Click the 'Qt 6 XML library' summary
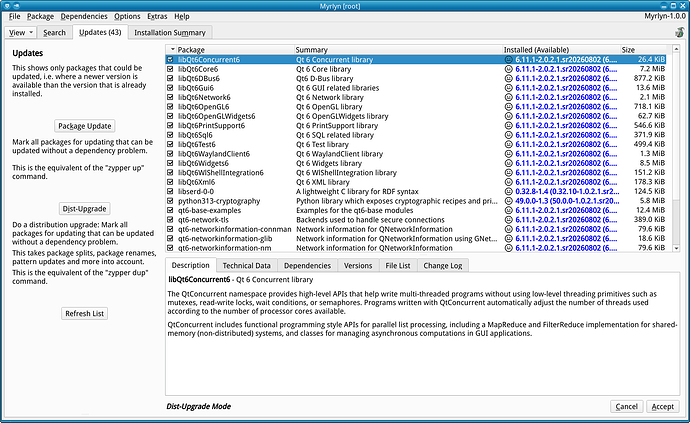Viewport: 690px width, 423px height. tap(323, 182)
